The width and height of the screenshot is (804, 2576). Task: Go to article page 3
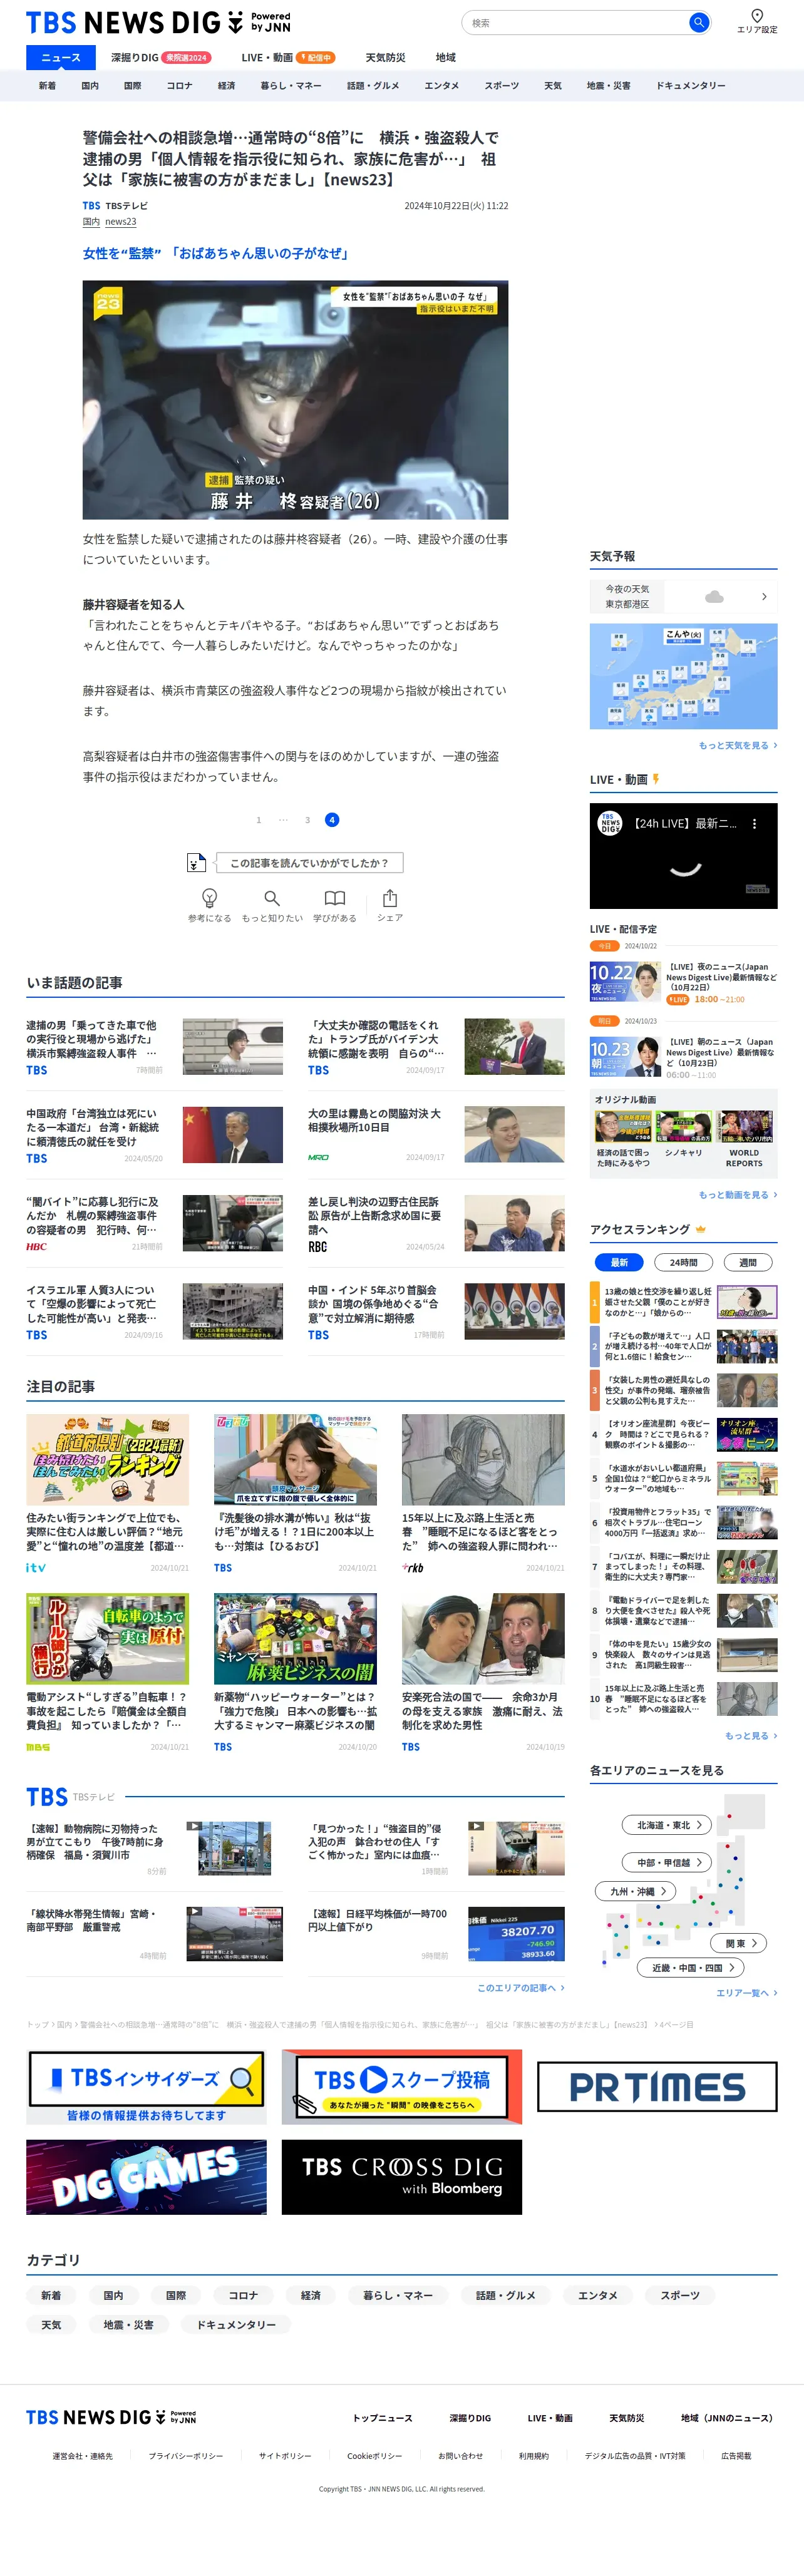307,820
